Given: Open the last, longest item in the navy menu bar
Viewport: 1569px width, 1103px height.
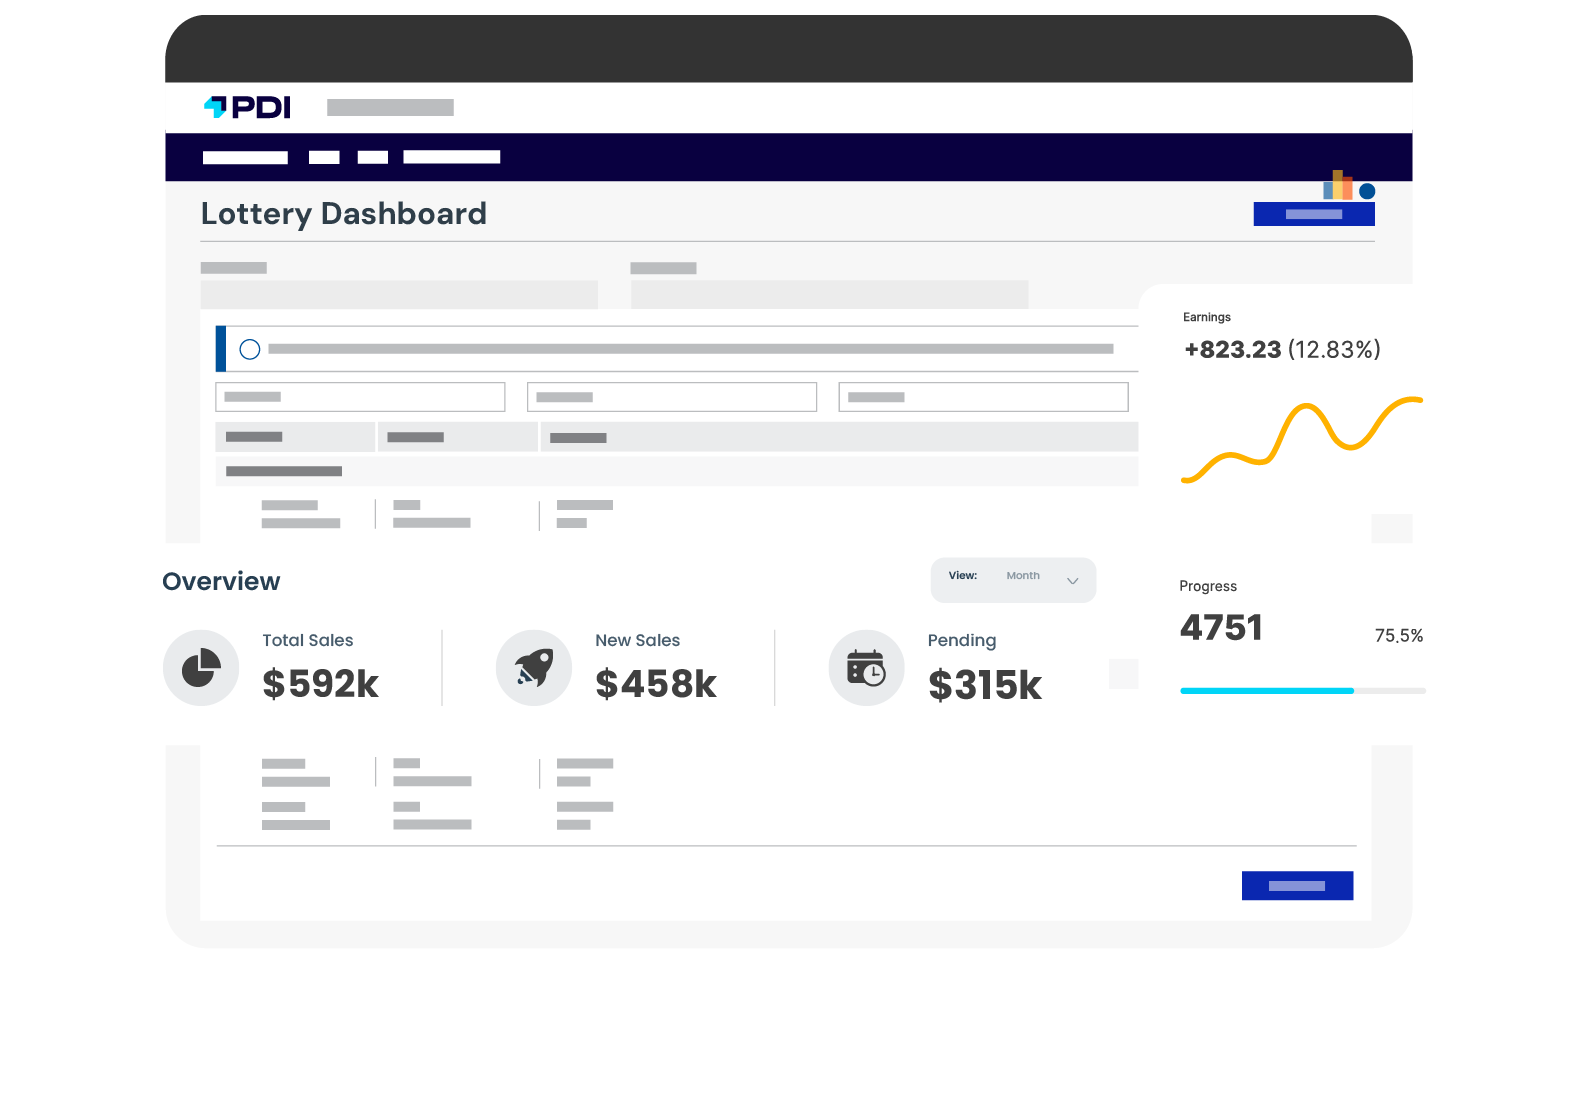Looking at the screenshot, I should point(451,157).
